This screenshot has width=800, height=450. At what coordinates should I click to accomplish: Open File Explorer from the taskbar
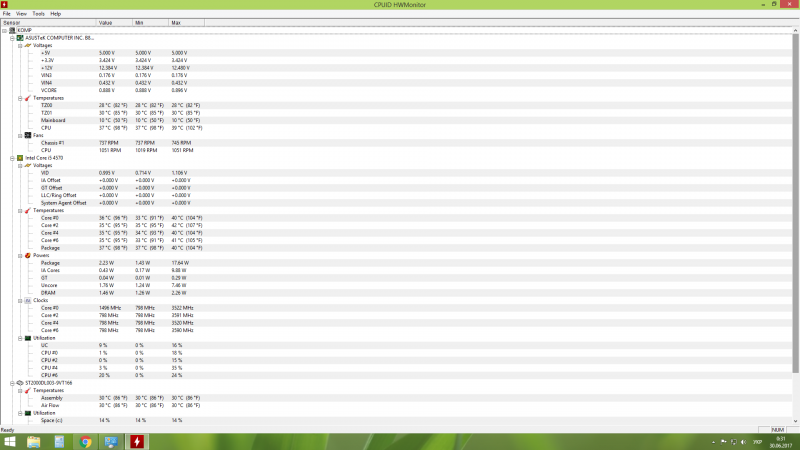point(34,441)
